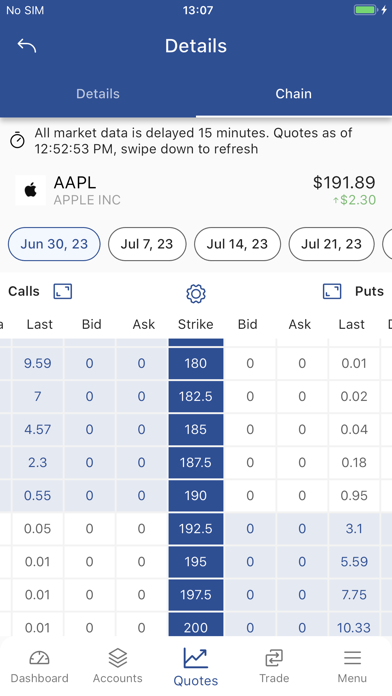392x696 pixels.
Task: Tap the Calls Bid column header
Action: (91, 324)
